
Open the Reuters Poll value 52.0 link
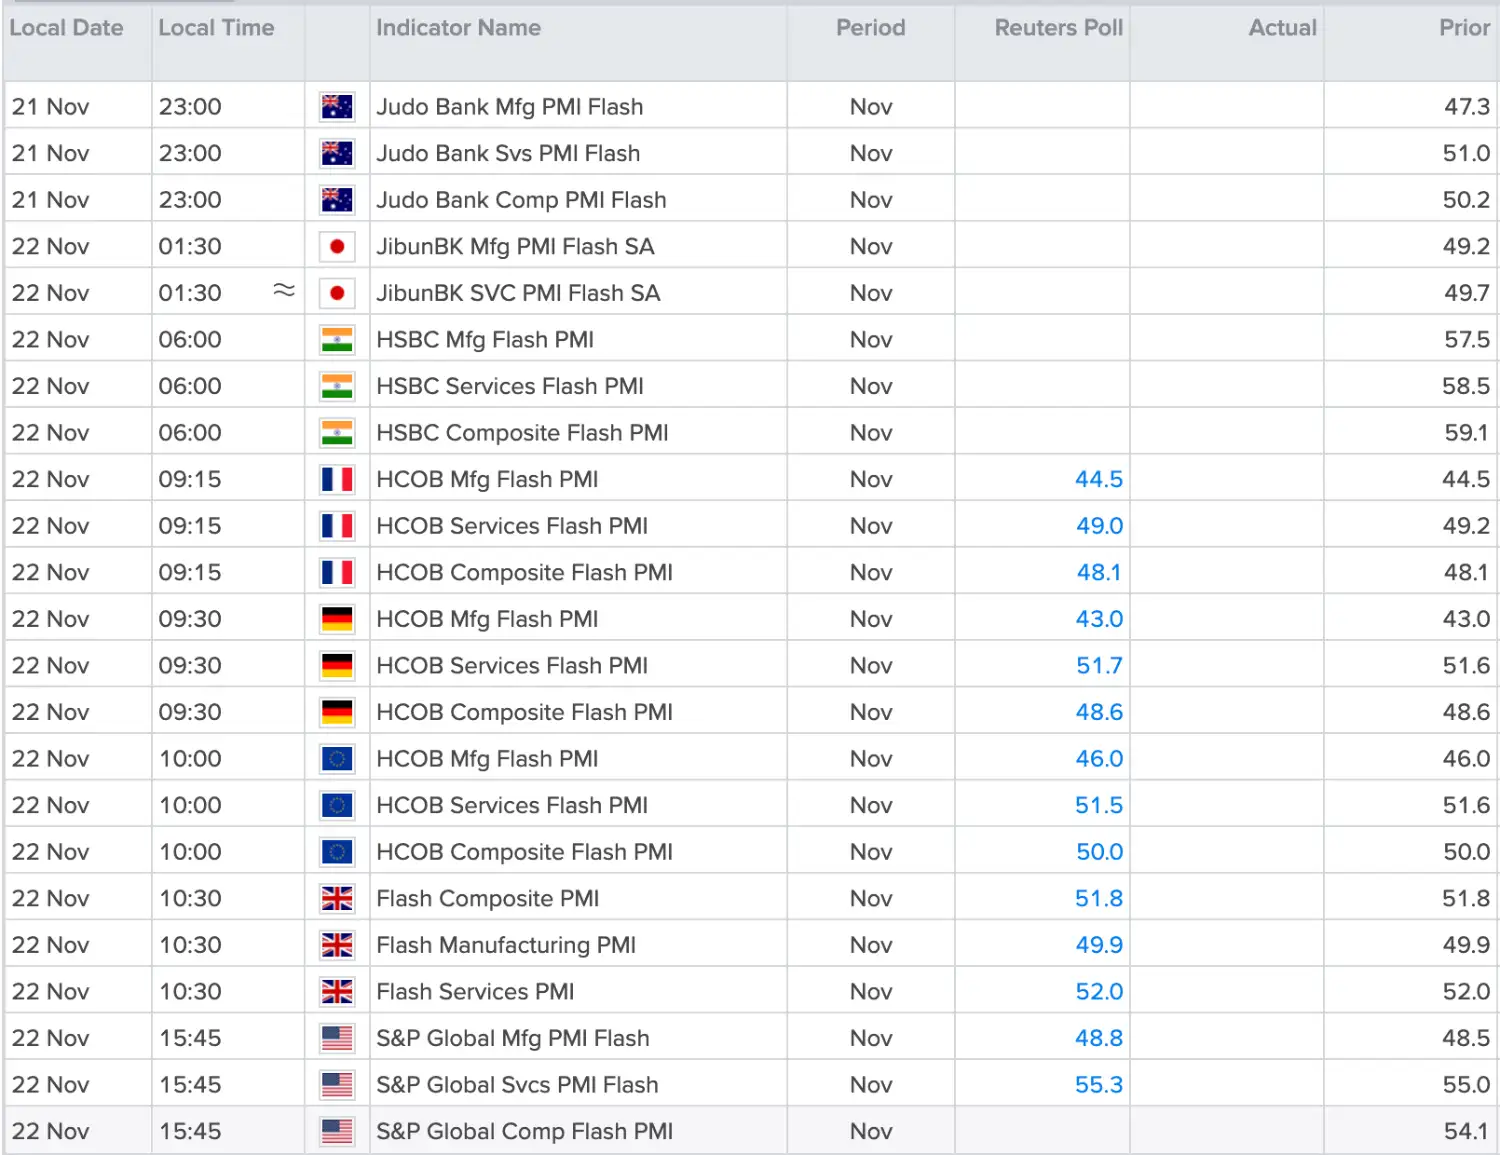pyautogui.click(x=1099, y=992)
